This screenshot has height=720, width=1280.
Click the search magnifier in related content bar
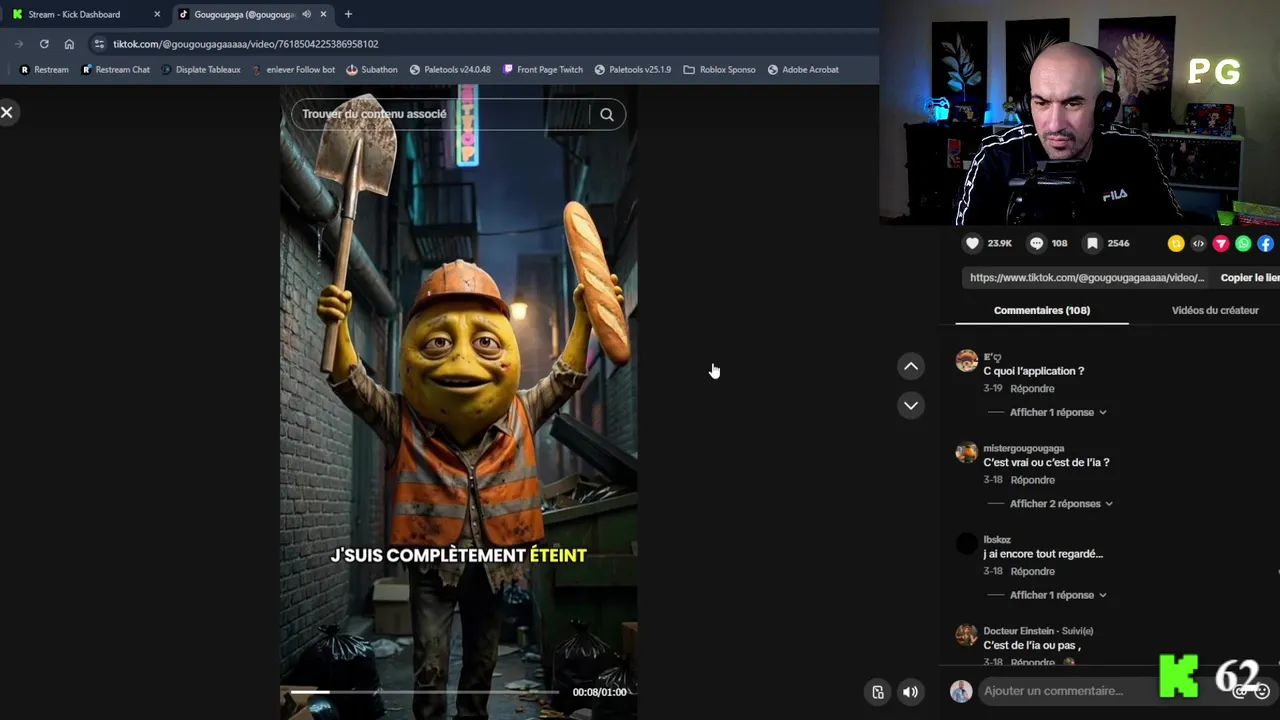606,114
